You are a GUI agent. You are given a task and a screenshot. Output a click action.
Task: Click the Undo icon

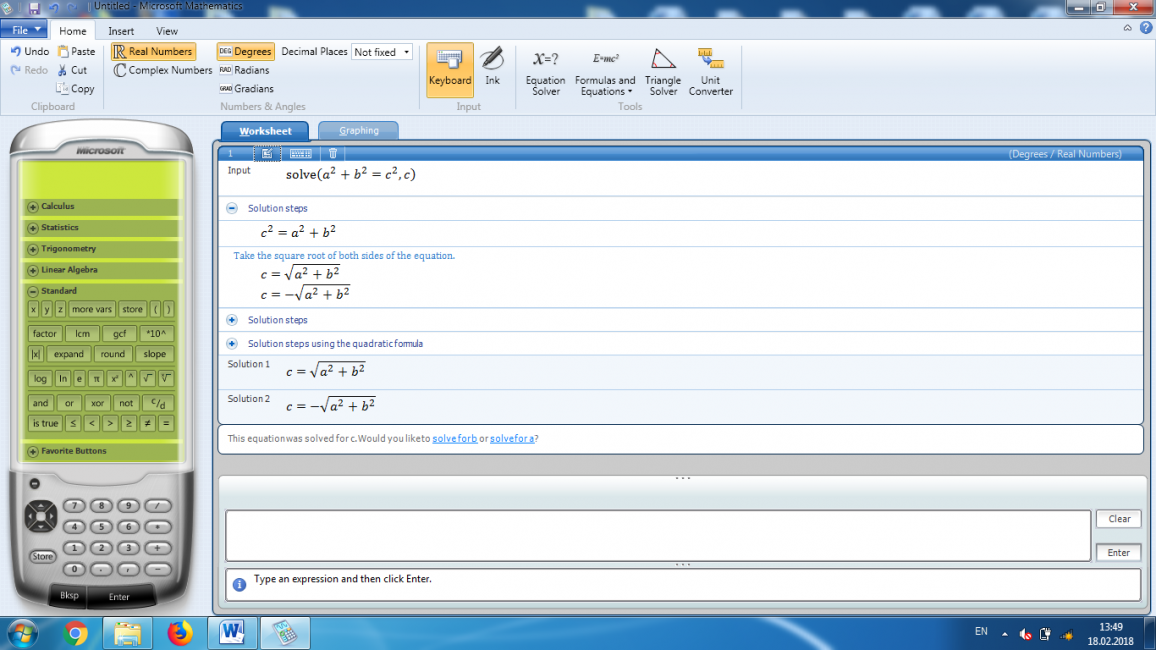tap(16, 52)
